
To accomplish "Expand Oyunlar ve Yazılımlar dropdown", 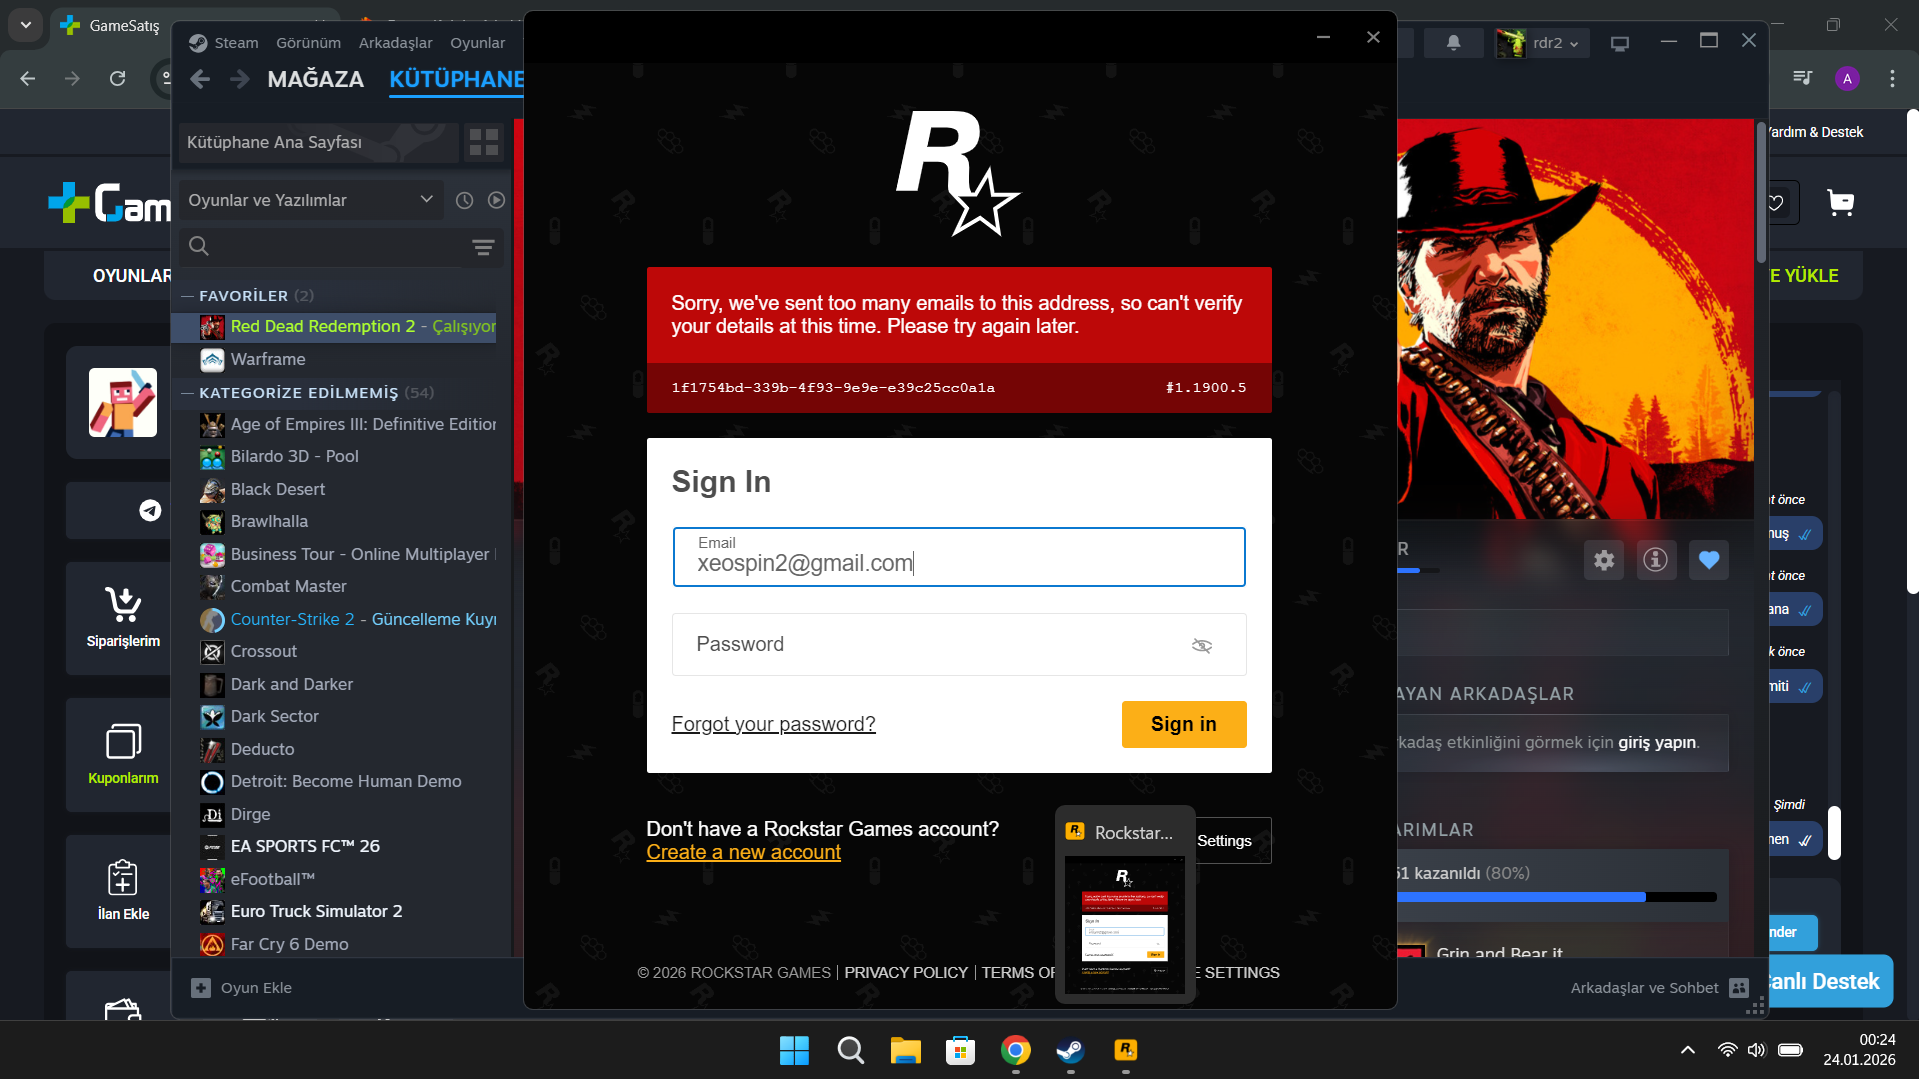I will (x=311, y=200).
